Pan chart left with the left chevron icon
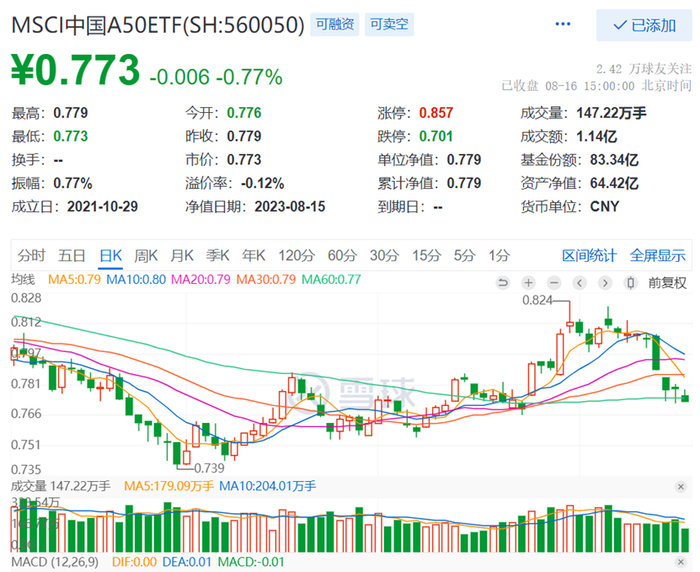Viewport: 700px width, 572px height. (x=579, y=283)
